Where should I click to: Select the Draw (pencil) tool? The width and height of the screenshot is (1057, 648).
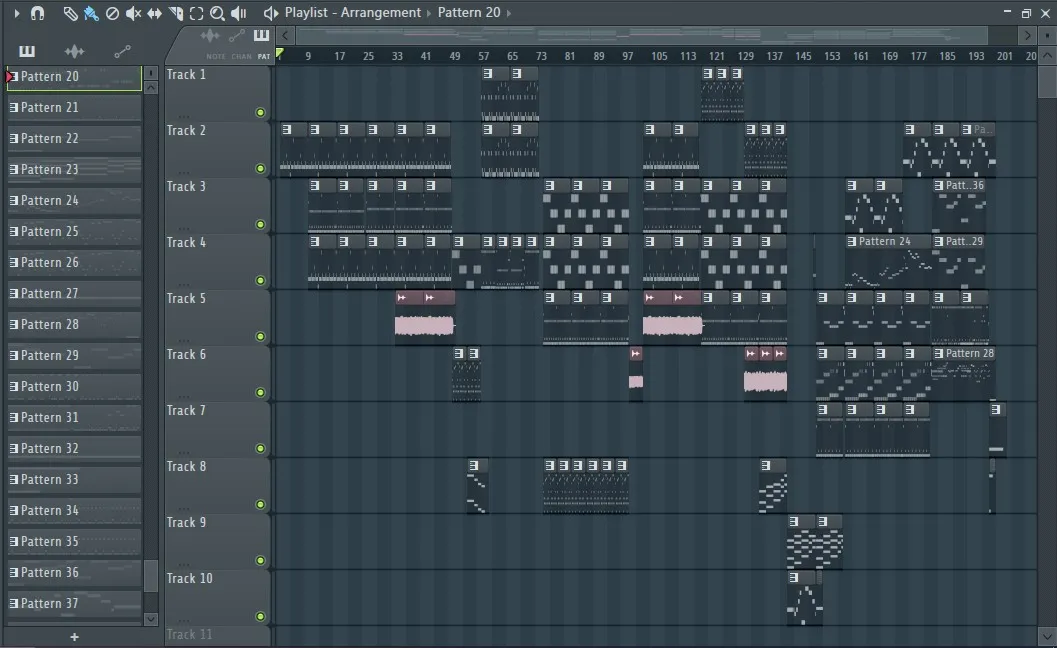tap(71, 13)
